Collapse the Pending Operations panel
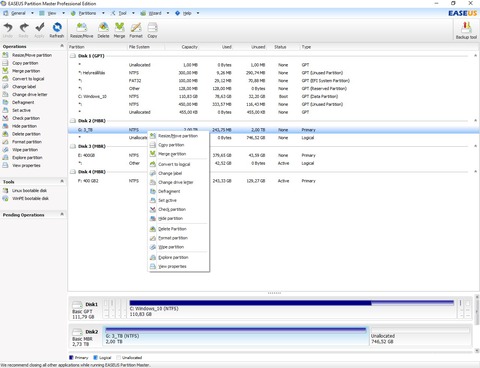Screen dimensions: 480x368 click(62, 214)
